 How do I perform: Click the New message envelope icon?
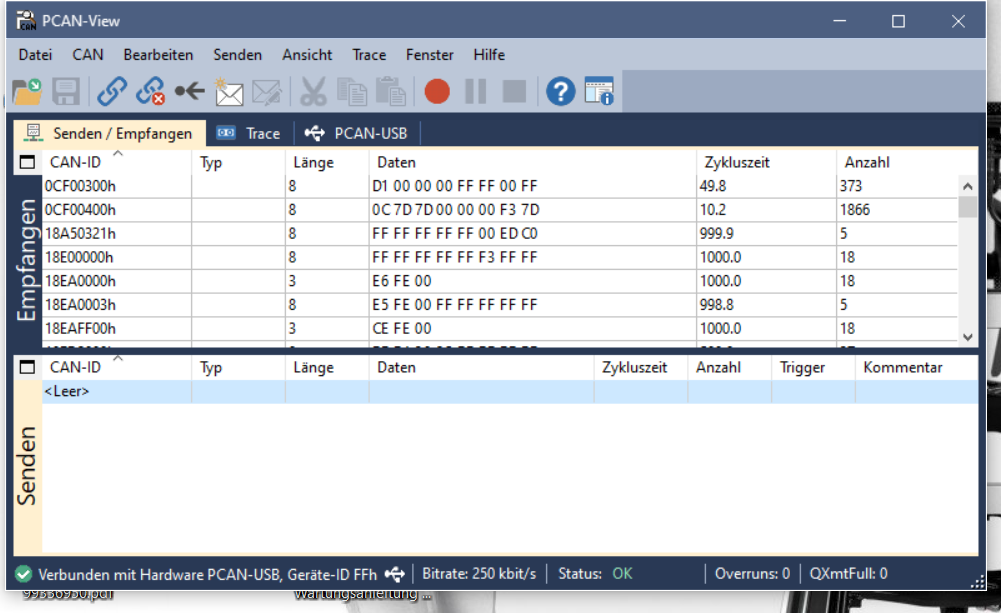coord(229,92)
